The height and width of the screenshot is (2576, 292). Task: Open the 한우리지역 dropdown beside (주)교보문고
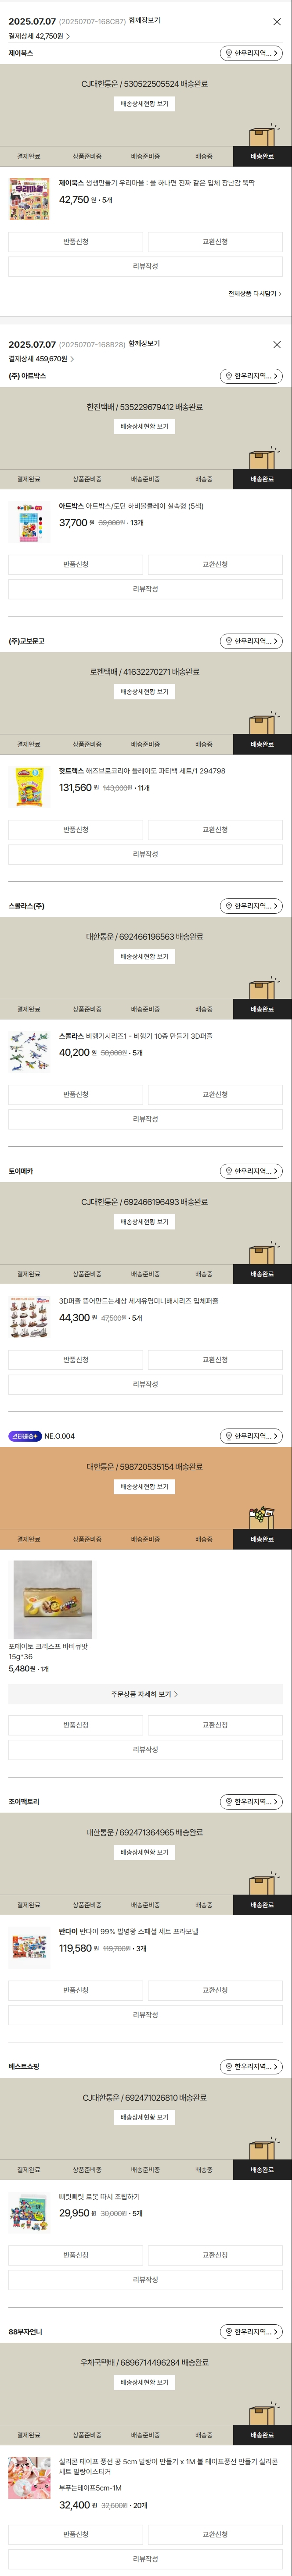click(x=251, y=641)
